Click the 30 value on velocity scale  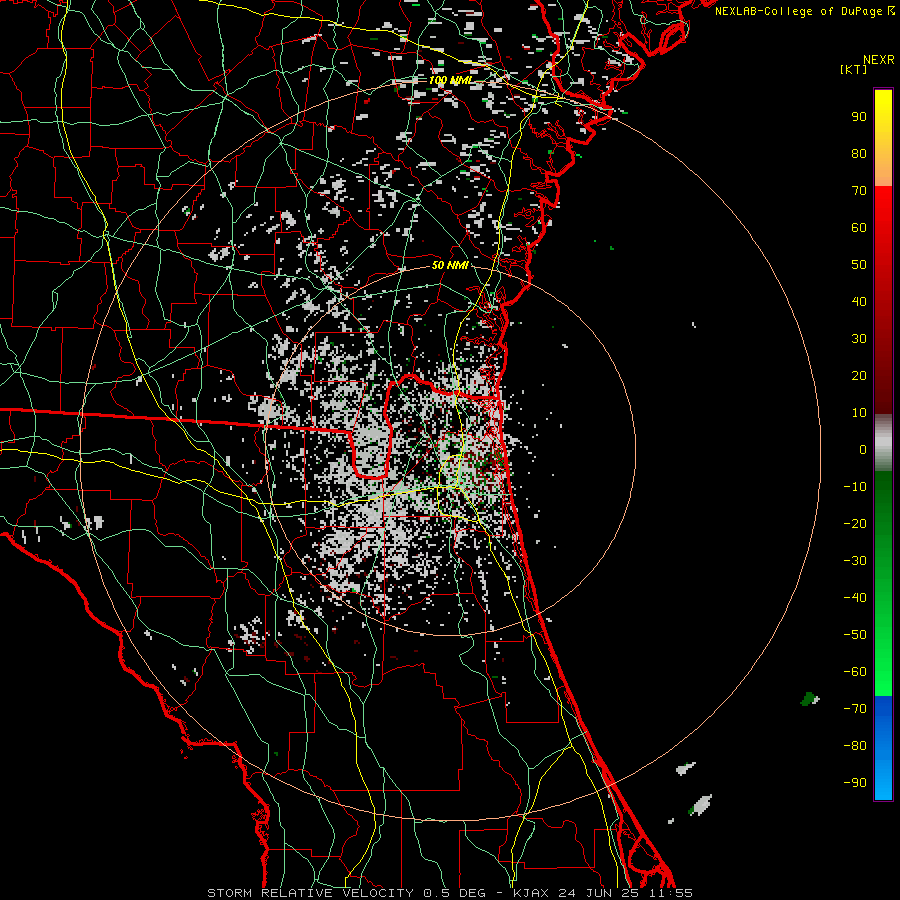859,339
